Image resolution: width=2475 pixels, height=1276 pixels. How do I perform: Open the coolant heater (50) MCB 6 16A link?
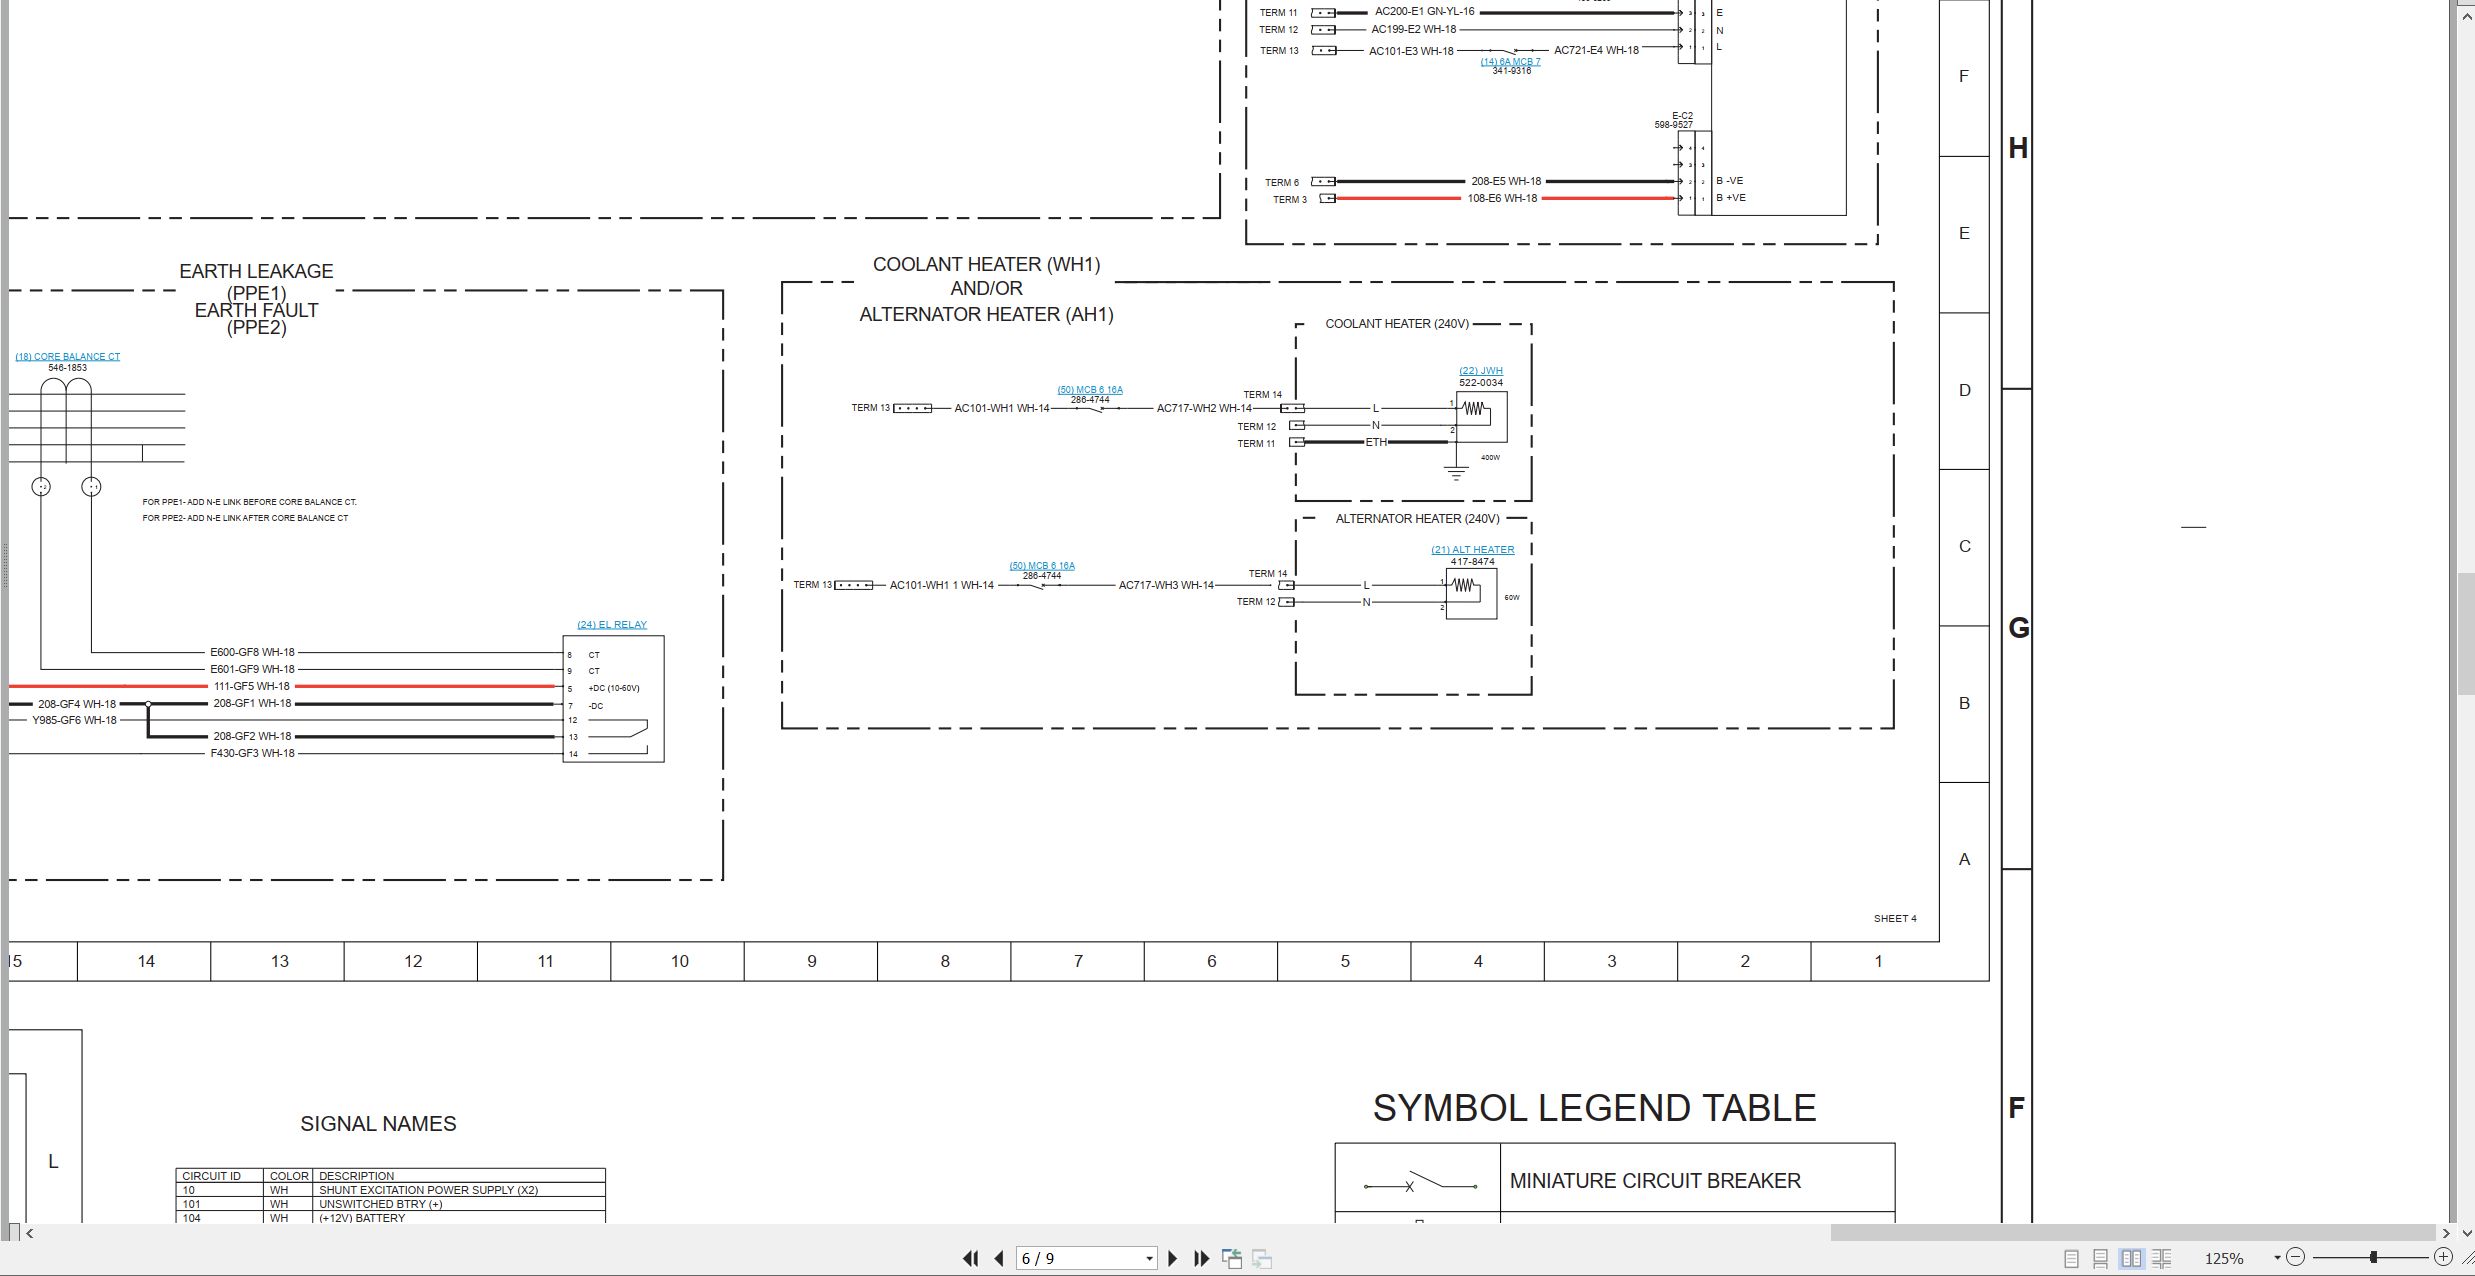pos(1090,390)
